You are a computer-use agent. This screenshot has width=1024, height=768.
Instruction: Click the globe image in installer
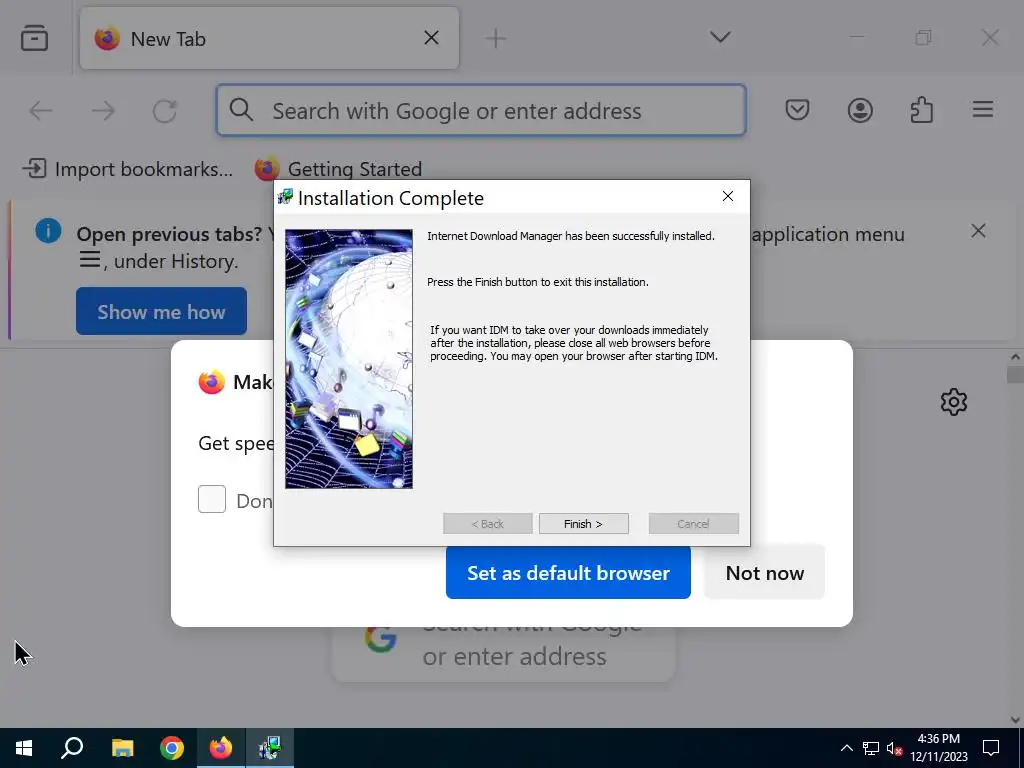349,359
